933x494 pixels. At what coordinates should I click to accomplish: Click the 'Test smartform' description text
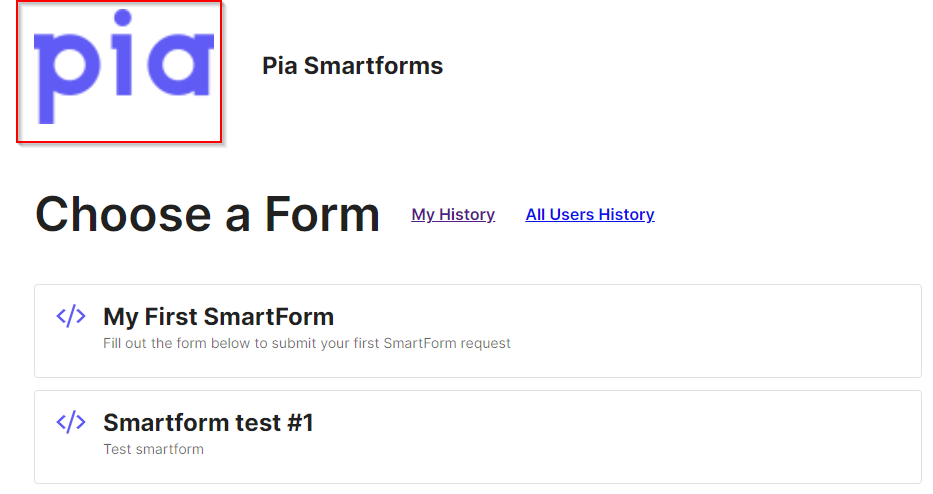[x=154, y=449]
